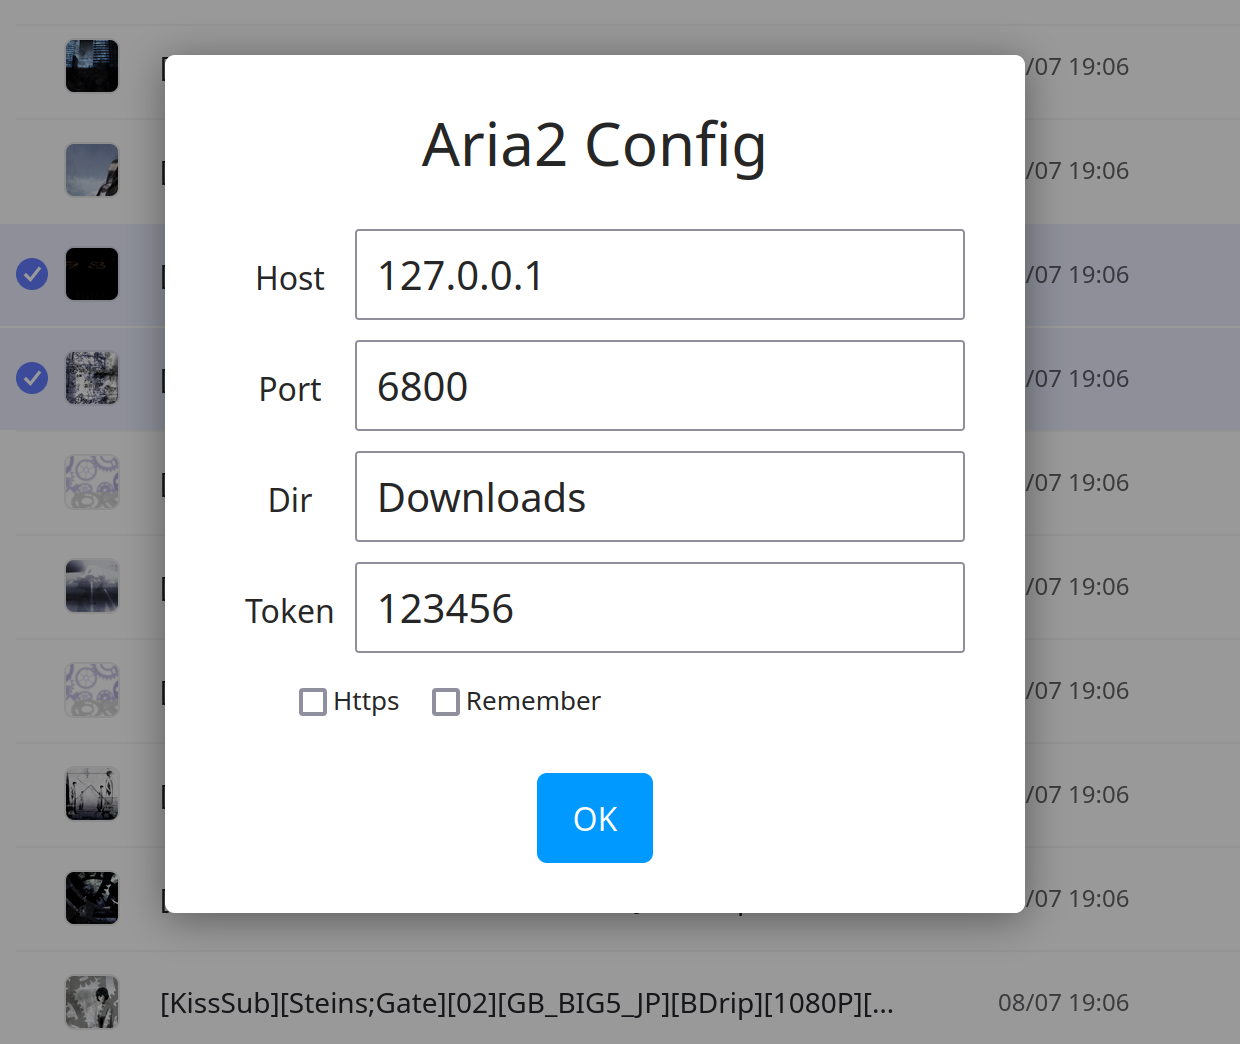
Task: Click the shattered glass thumbnail near the bottom
Action: point(92,897)
